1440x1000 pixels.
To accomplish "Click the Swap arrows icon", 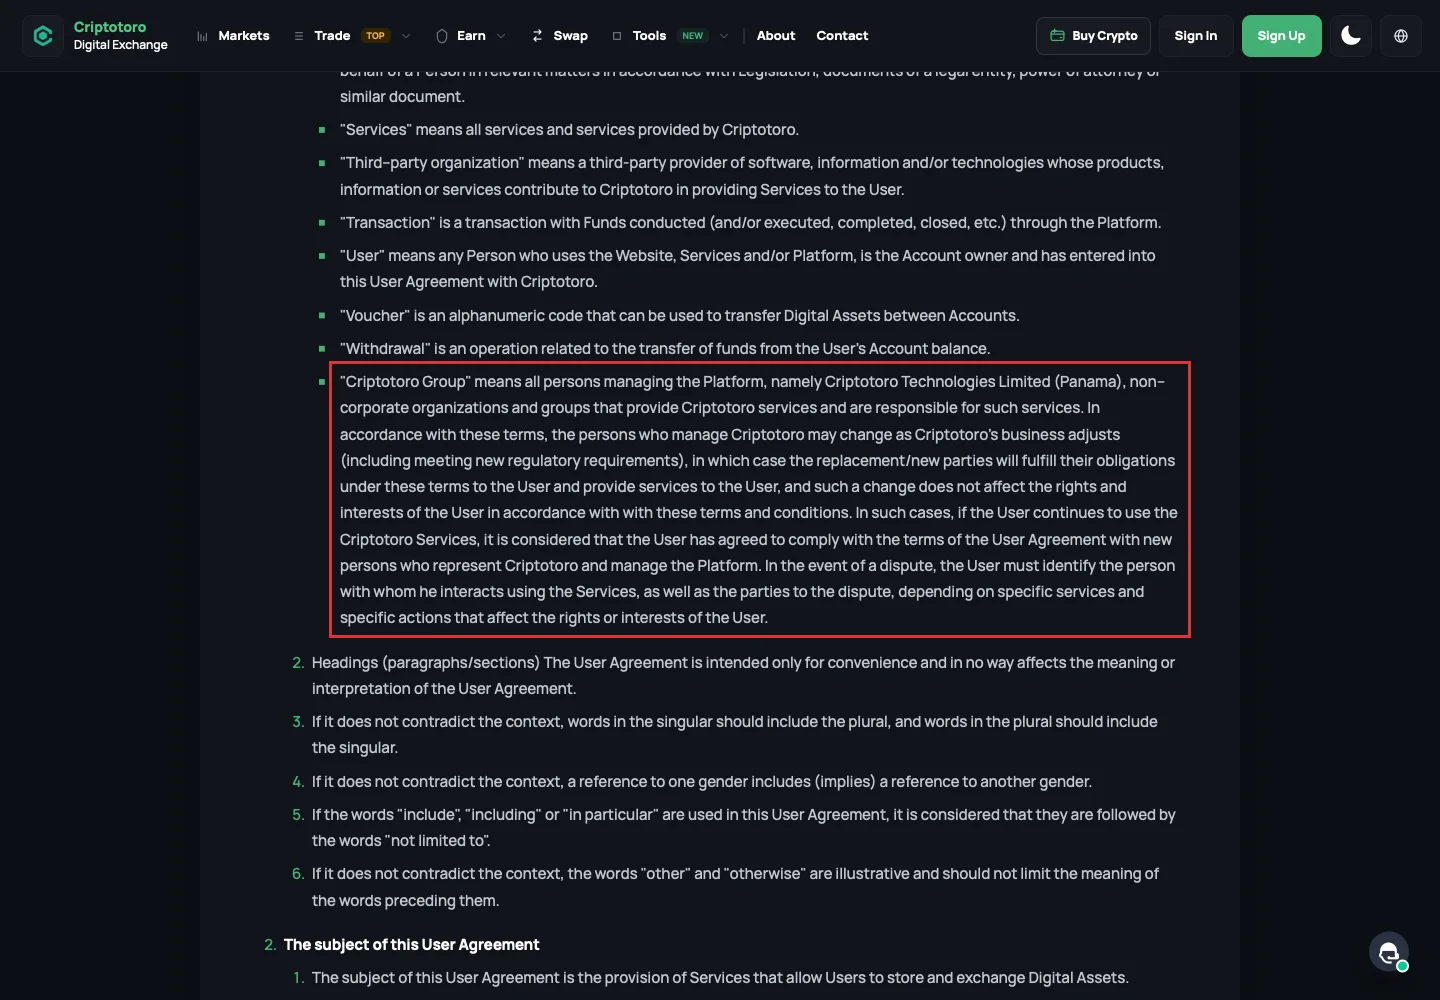I will click(x=538, y=36).
